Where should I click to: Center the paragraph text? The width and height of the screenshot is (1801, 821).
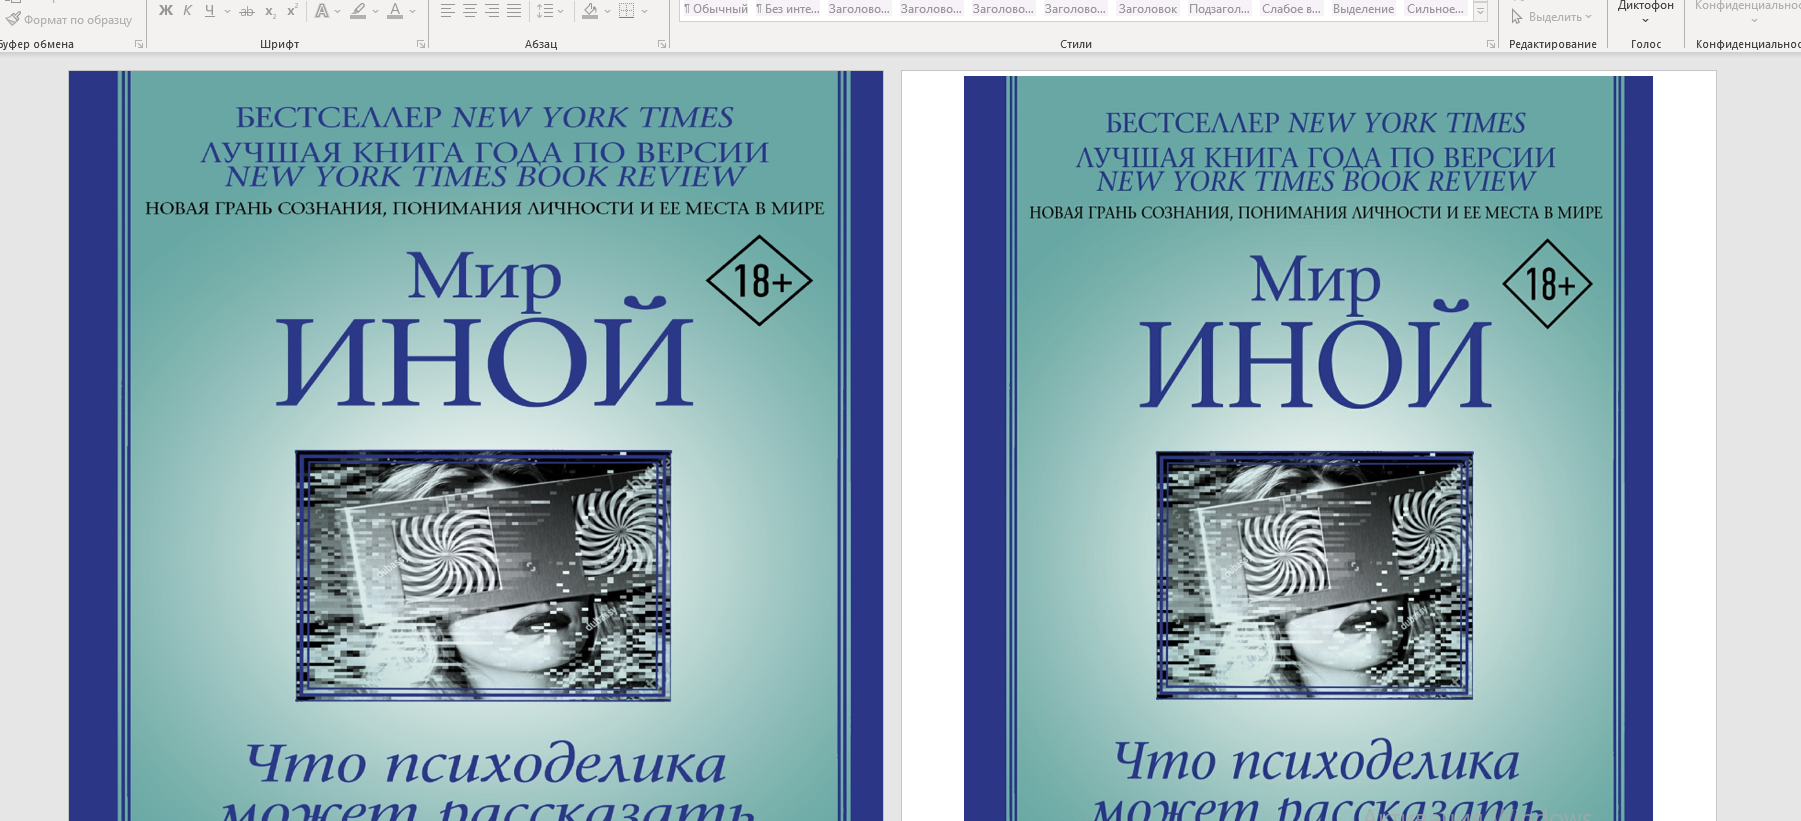point(469,11)
